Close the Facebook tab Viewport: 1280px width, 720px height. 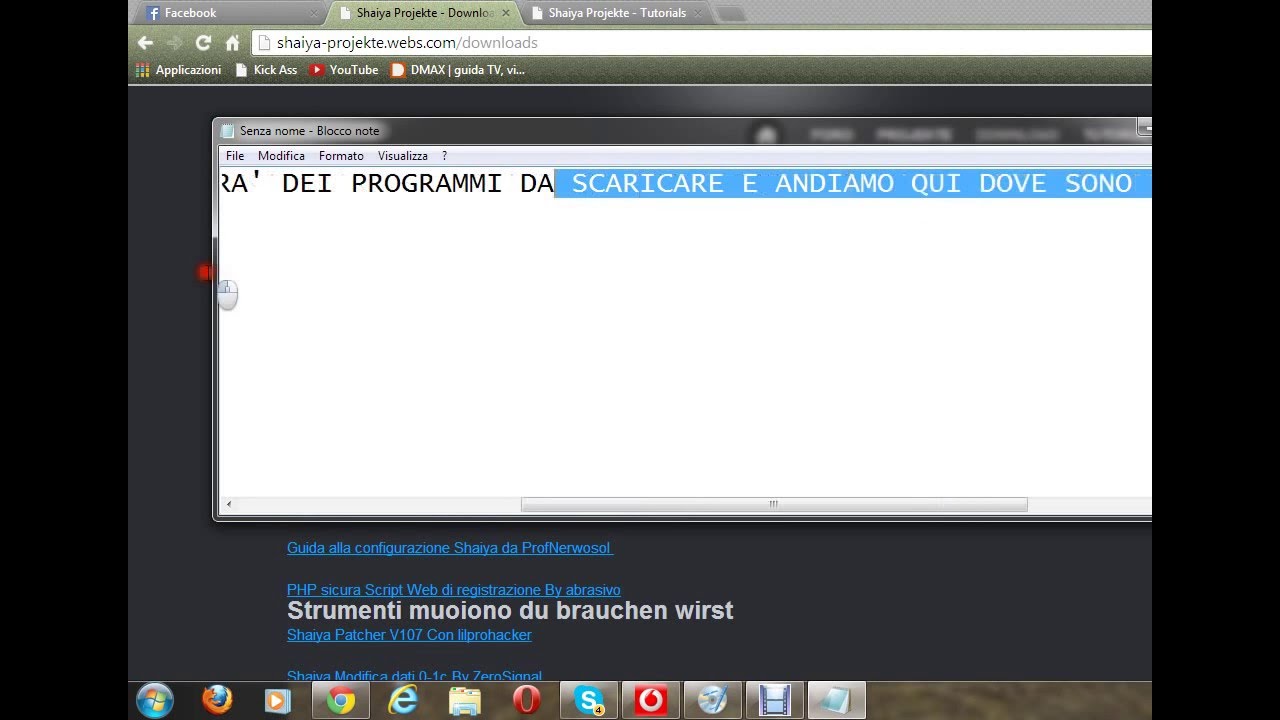[x=313, y=13]
